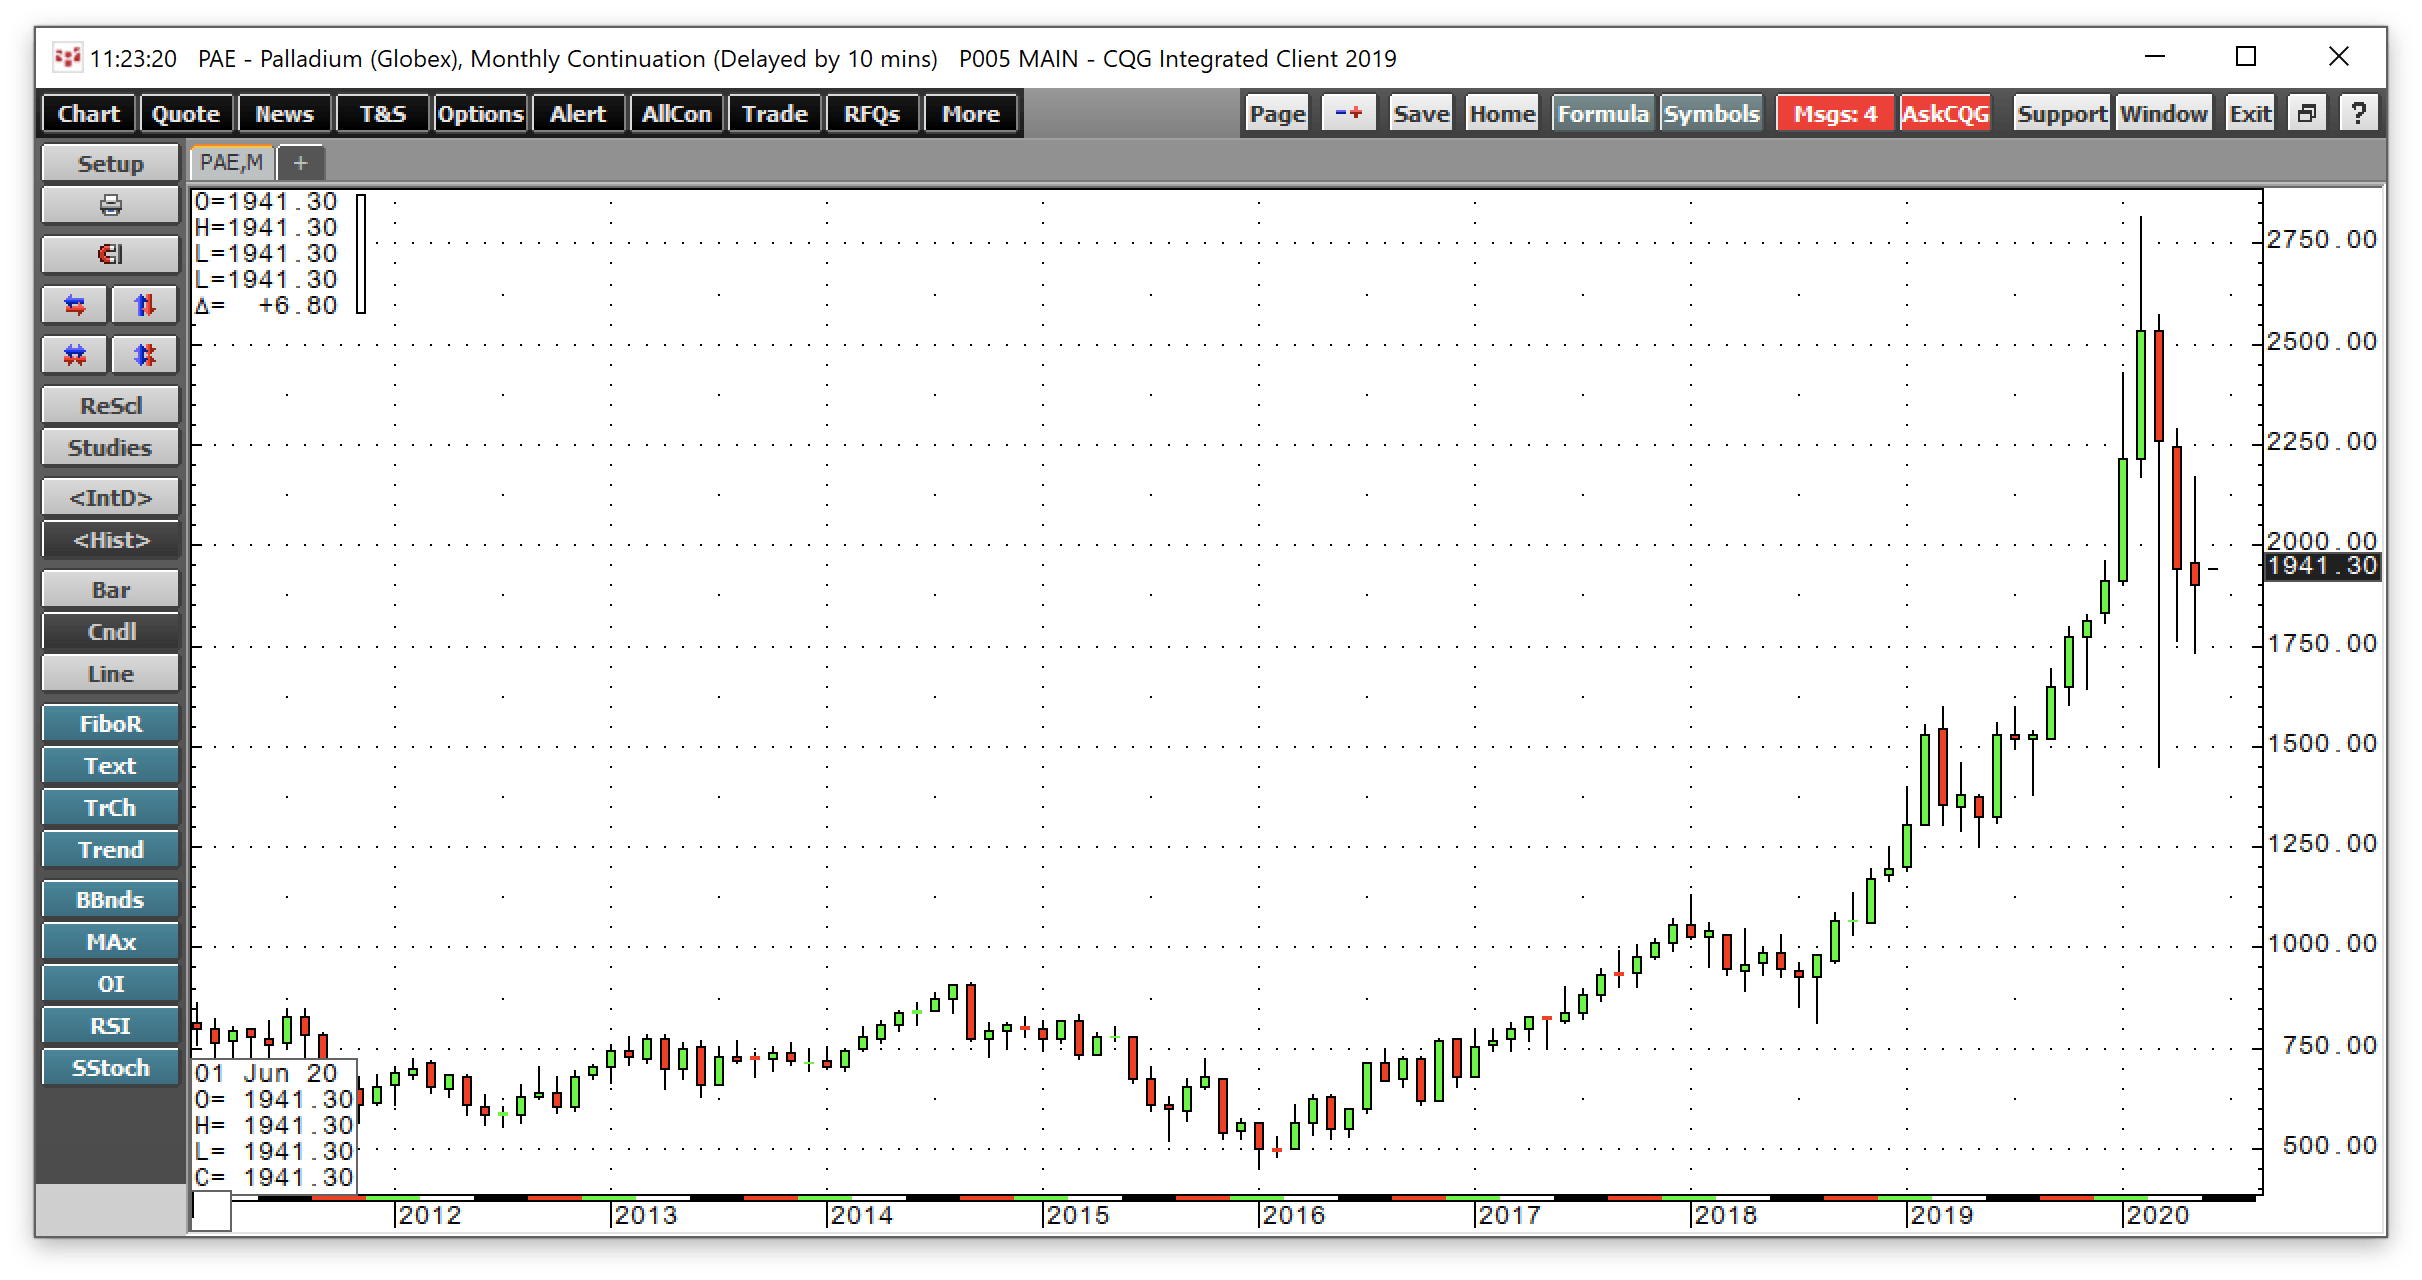Add SStoch slow stochastic study

click(110, 1067)
